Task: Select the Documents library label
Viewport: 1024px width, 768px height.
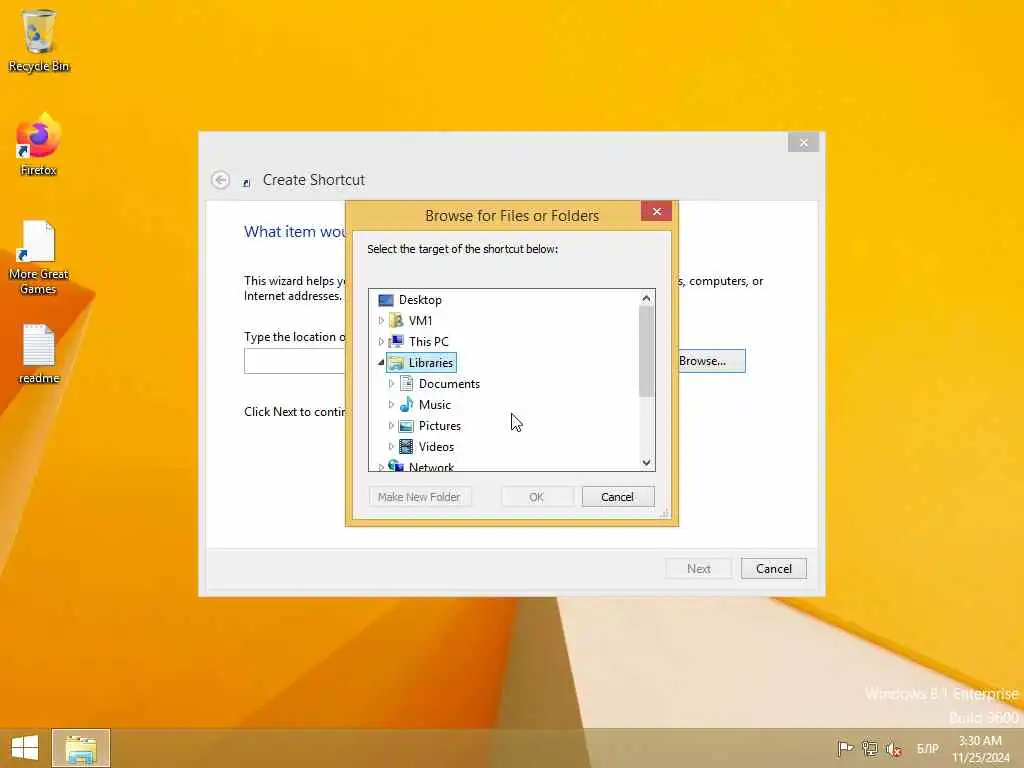Action: [x=449, y=383]
